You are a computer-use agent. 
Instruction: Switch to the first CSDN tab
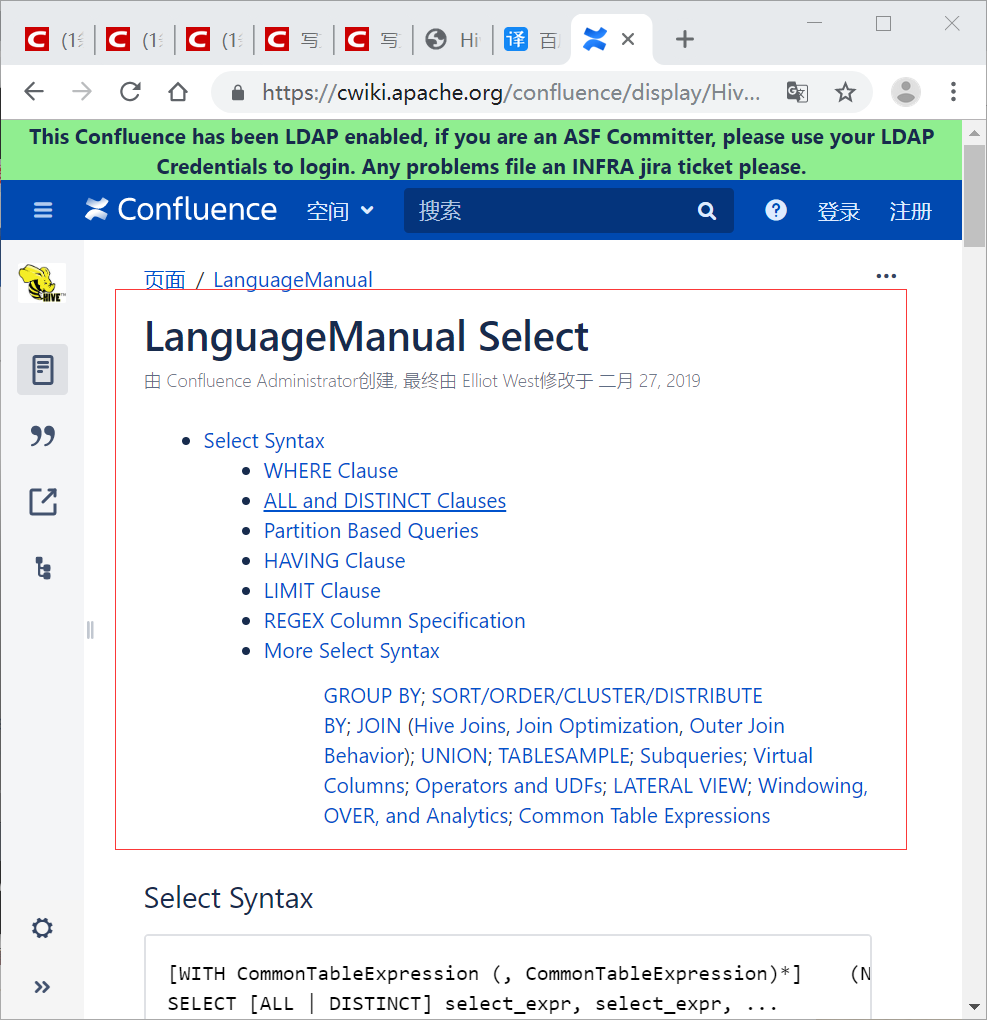click(55, 40)
